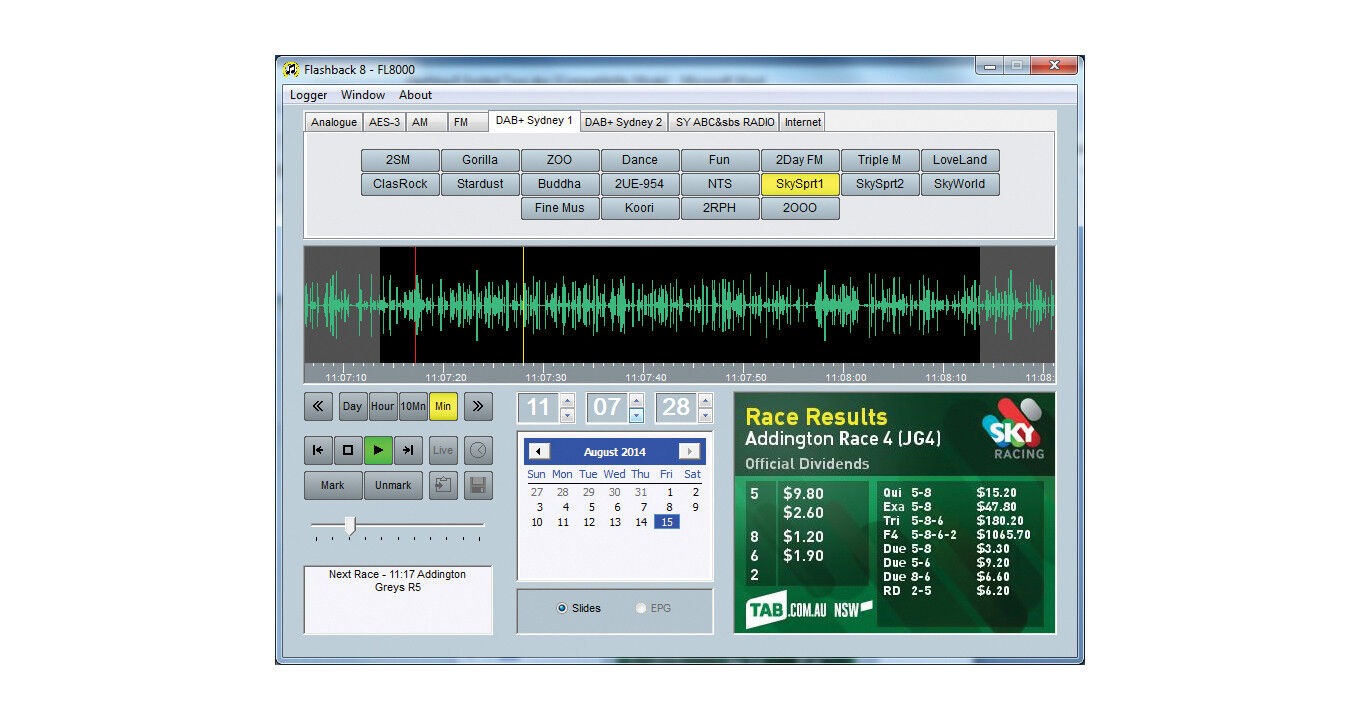
Task: Click the export clip icon button
Action: [x=443, y=486]
